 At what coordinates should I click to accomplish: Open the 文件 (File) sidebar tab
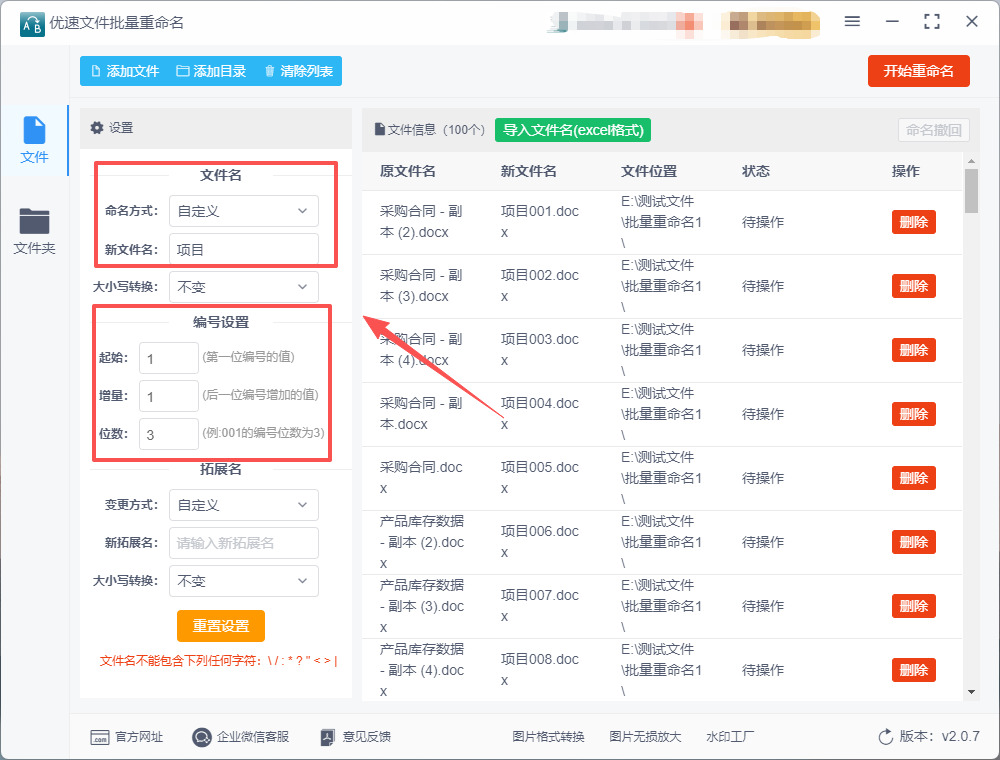[34, 140]
